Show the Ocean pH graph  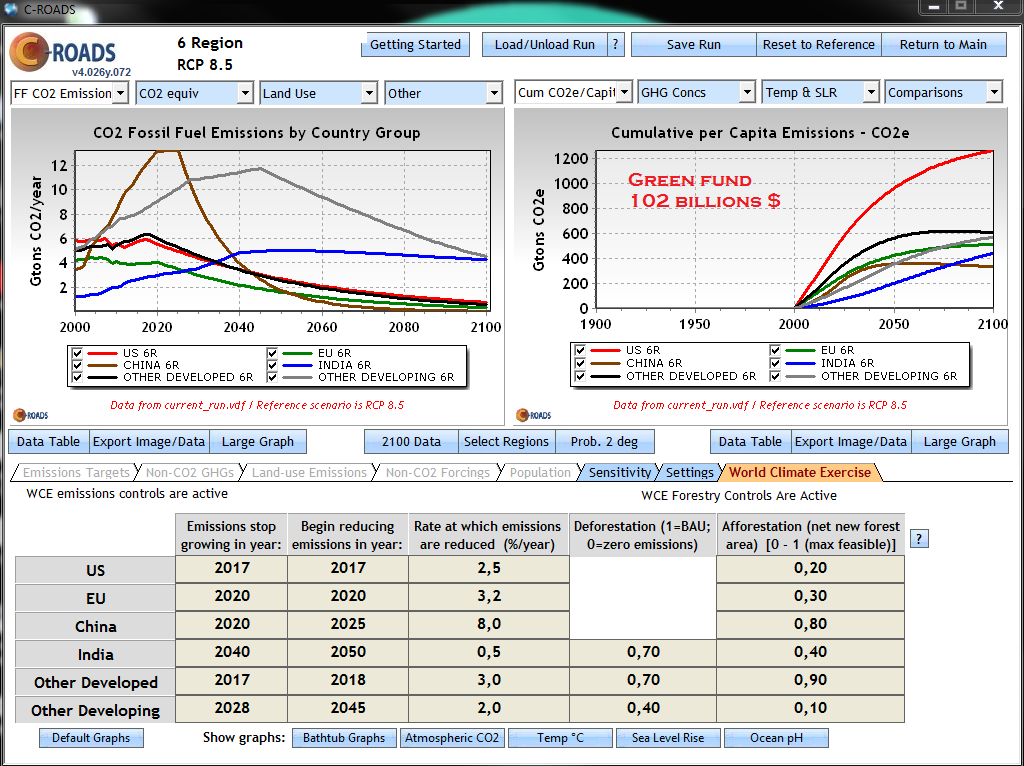point(776,738)
